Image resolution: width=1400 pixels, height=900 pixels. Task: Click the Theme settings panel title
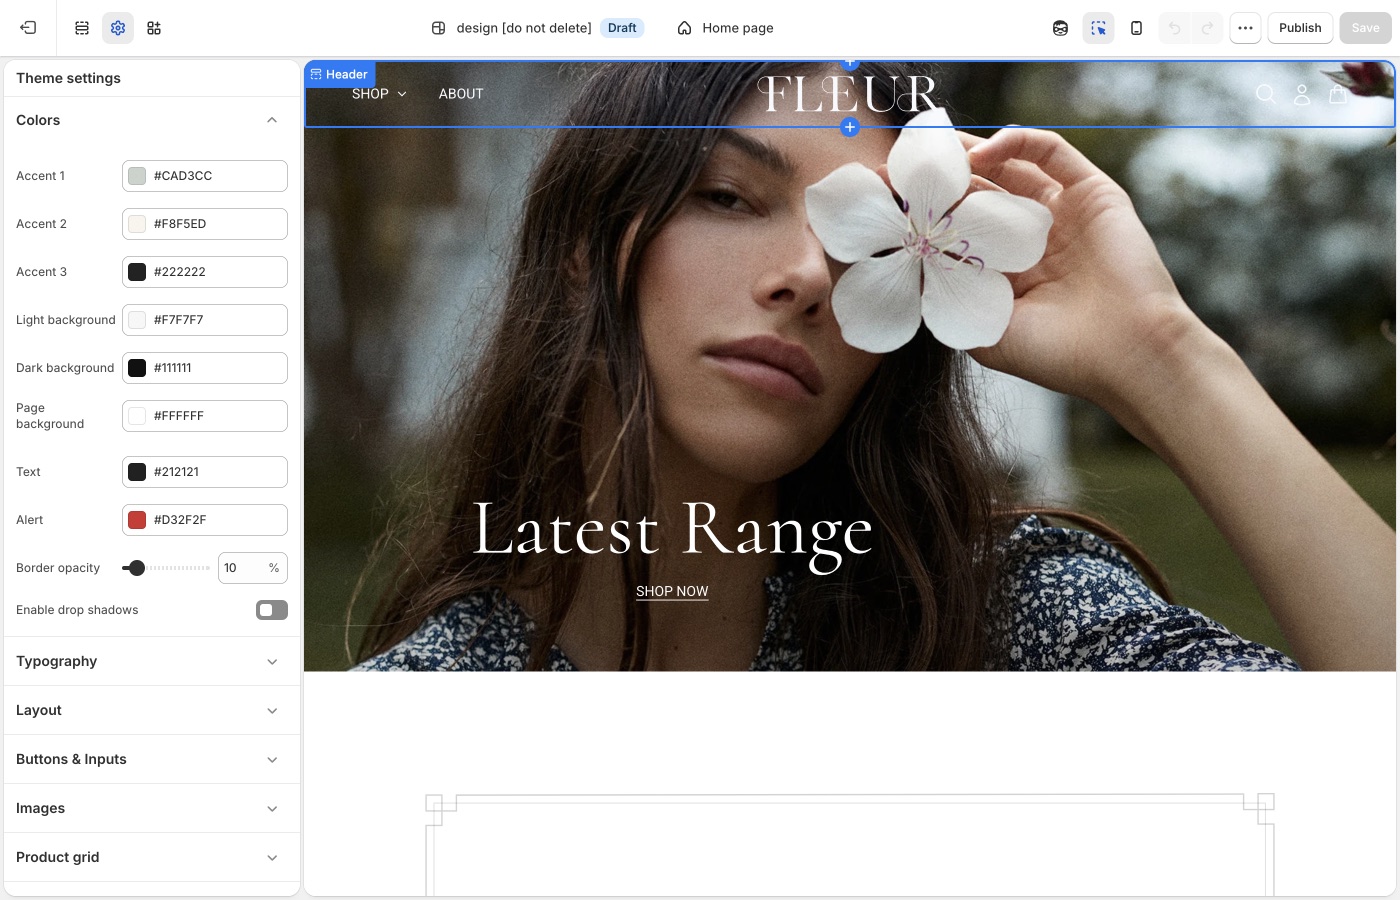click(68, 78)
